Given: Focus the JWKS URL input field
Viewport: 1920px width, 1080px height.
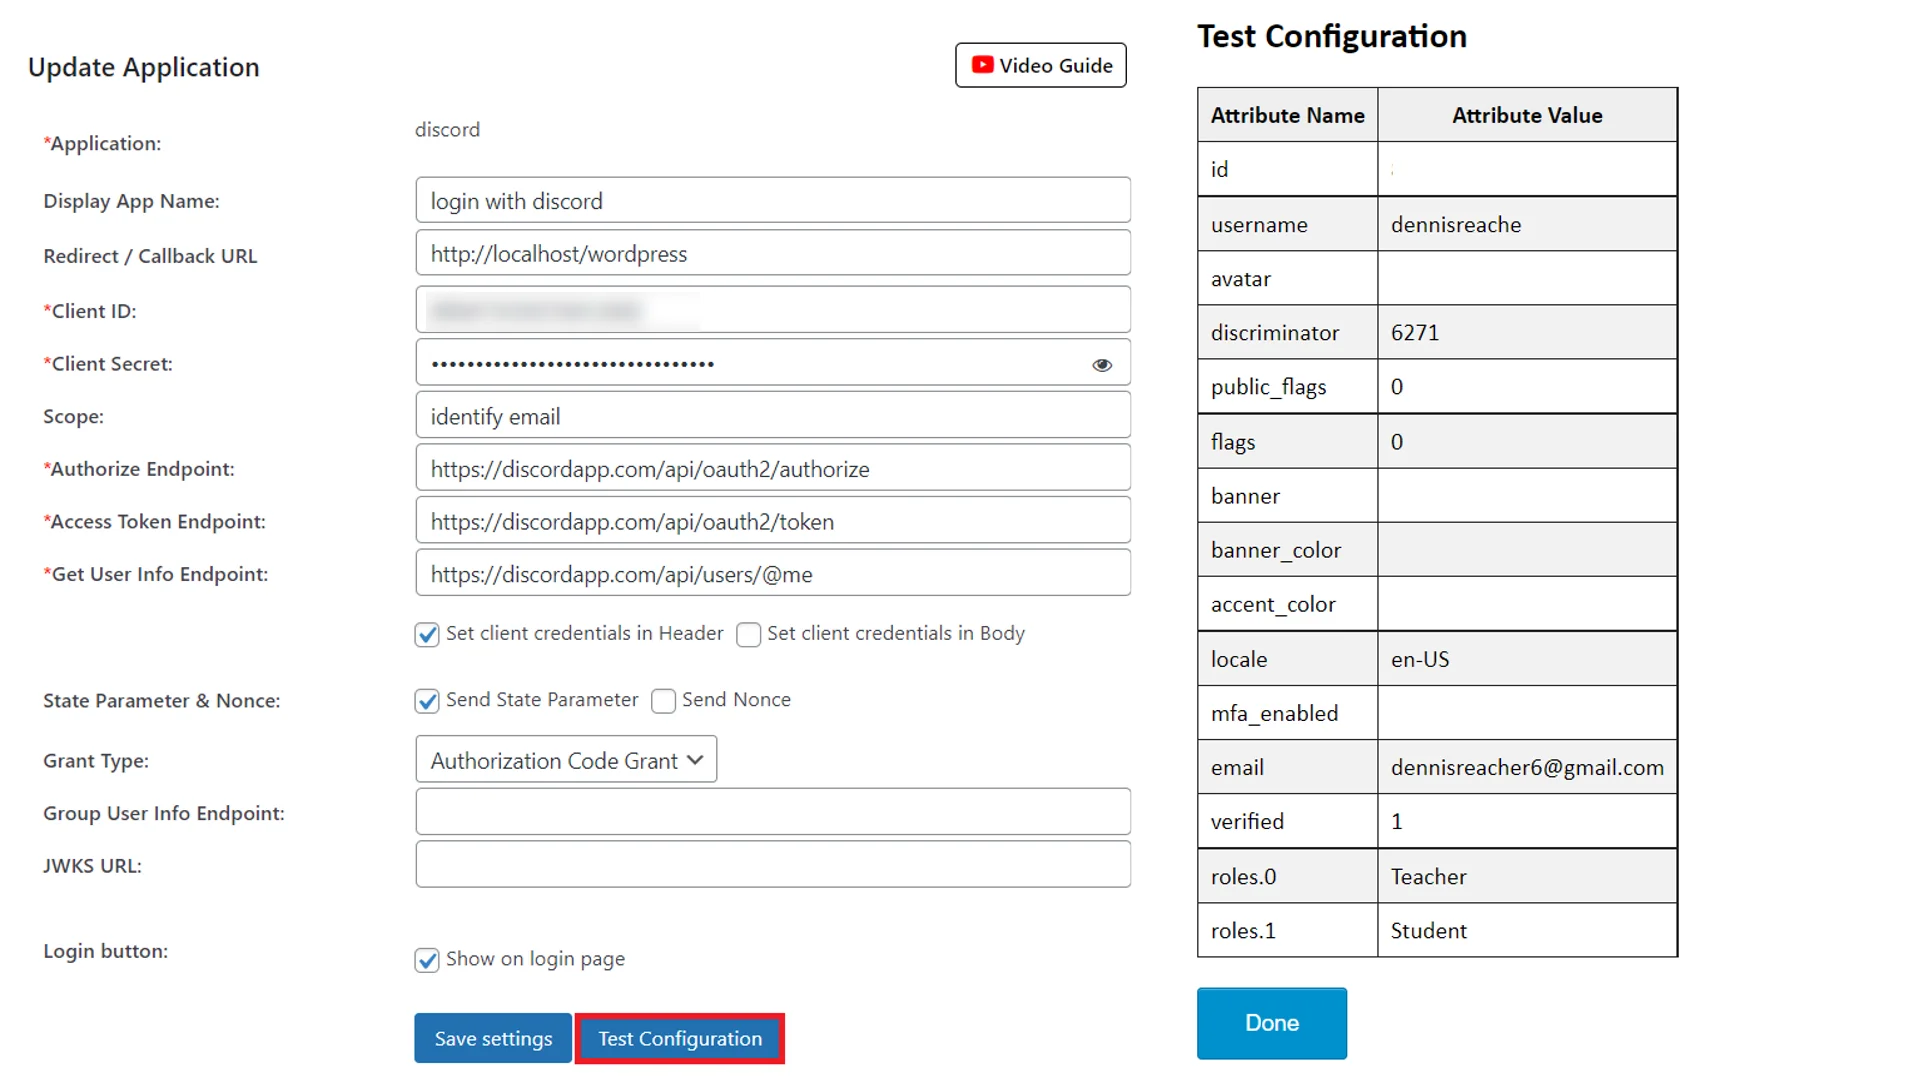Looking at the screenshot, I should (773, 865).
